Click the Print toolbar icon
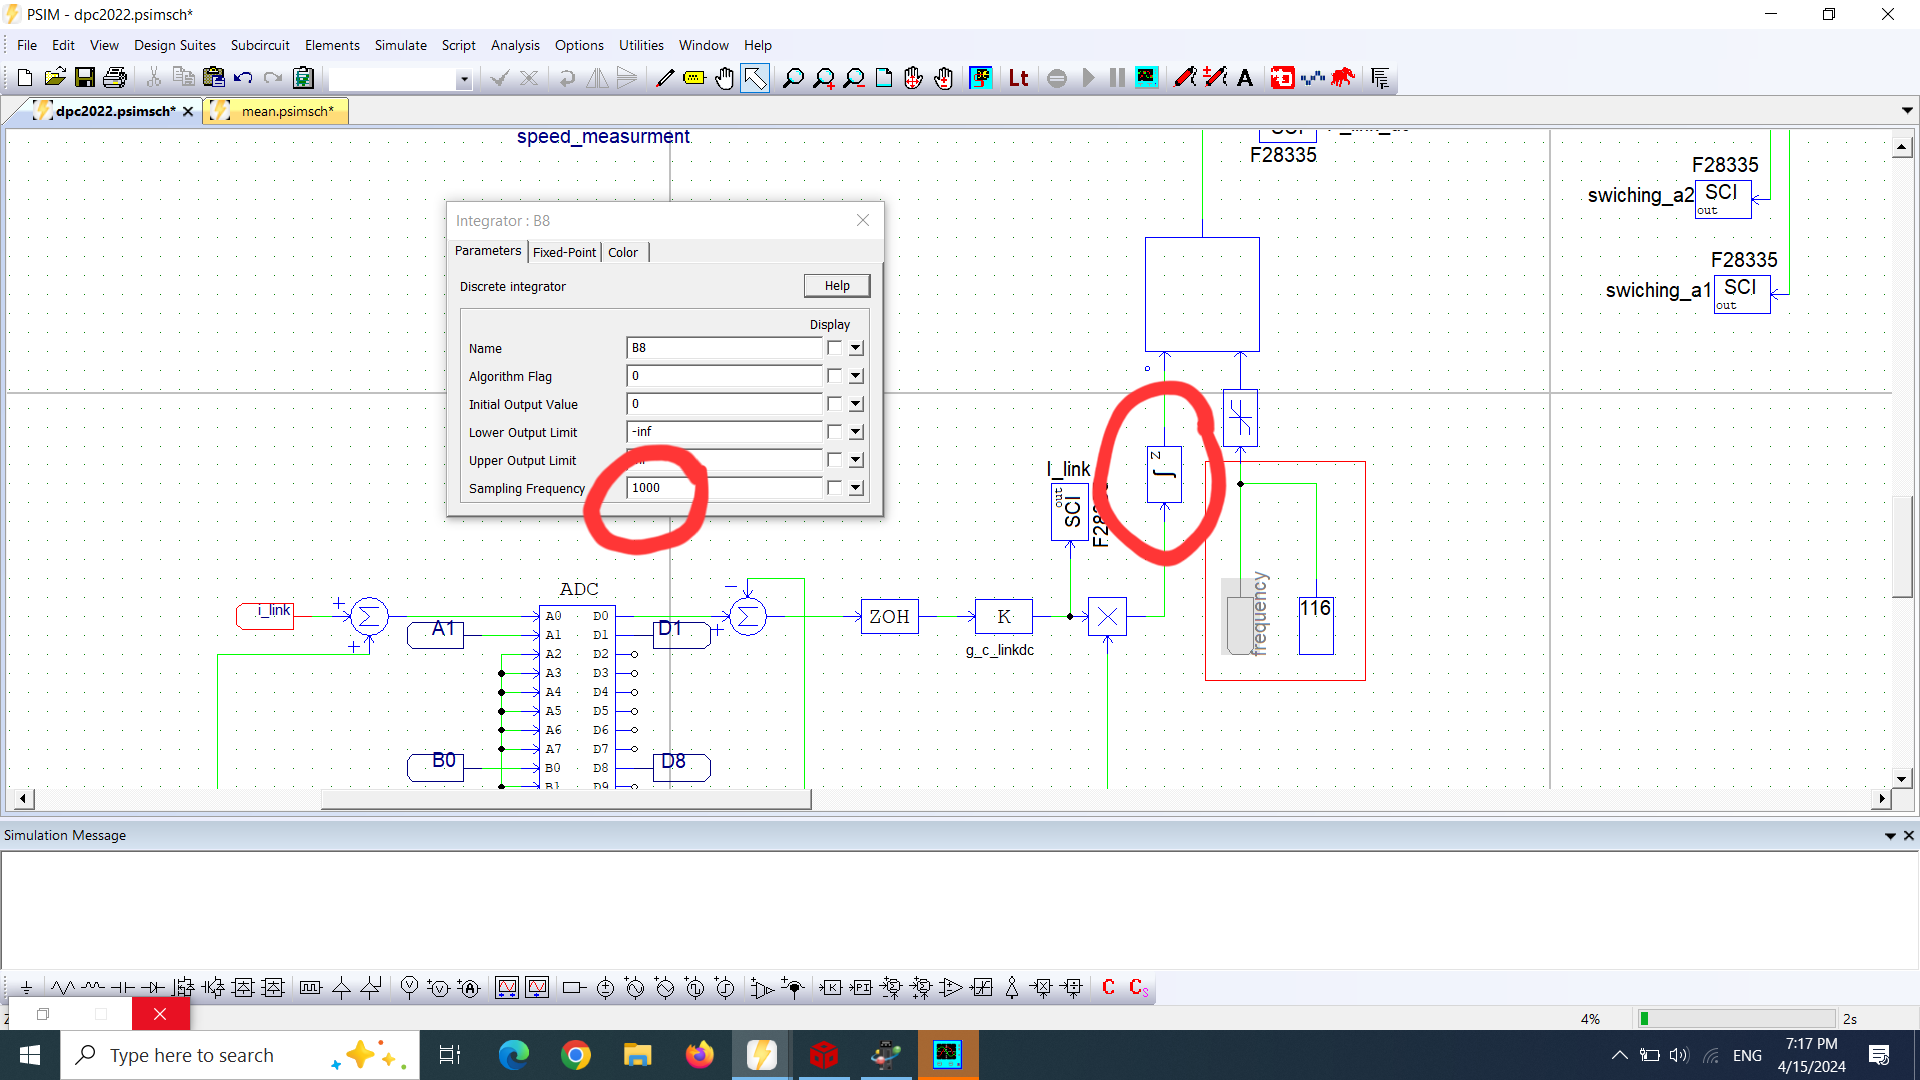The image size is (1920, 1080). 115,78
